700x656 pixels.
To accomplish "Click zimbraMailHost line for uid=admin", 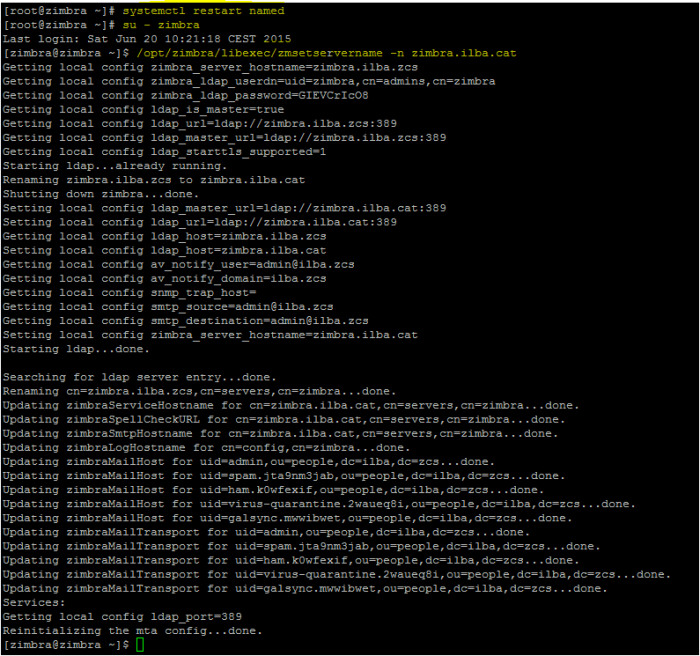I will (249, 461).
